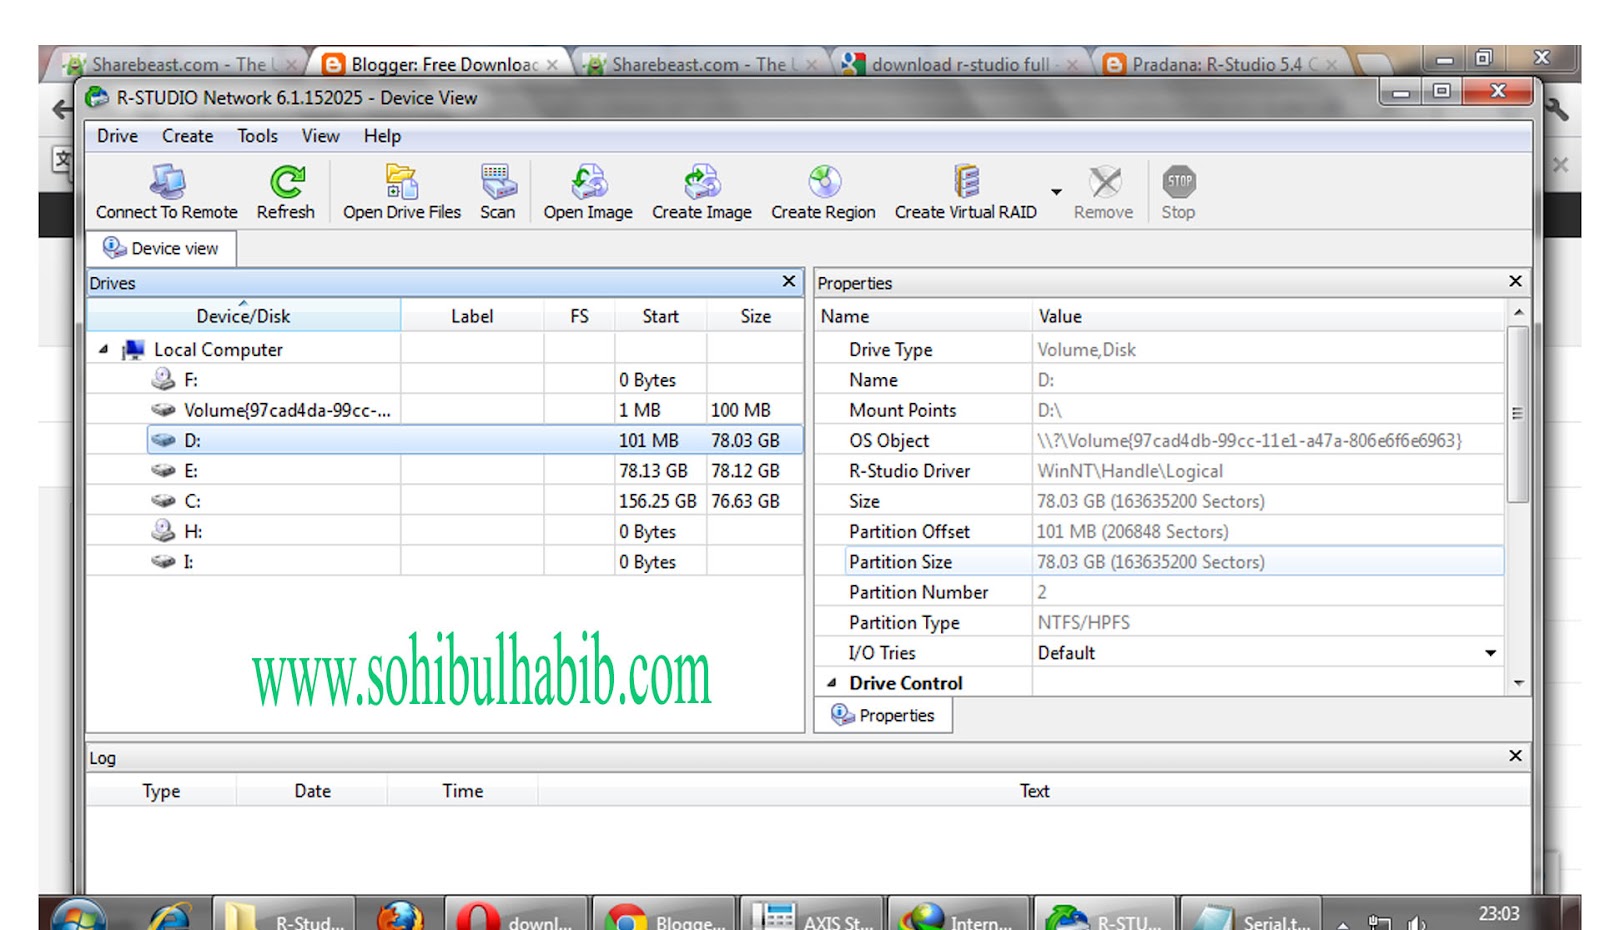Click Open Image toolbar icon

(588, 192)
